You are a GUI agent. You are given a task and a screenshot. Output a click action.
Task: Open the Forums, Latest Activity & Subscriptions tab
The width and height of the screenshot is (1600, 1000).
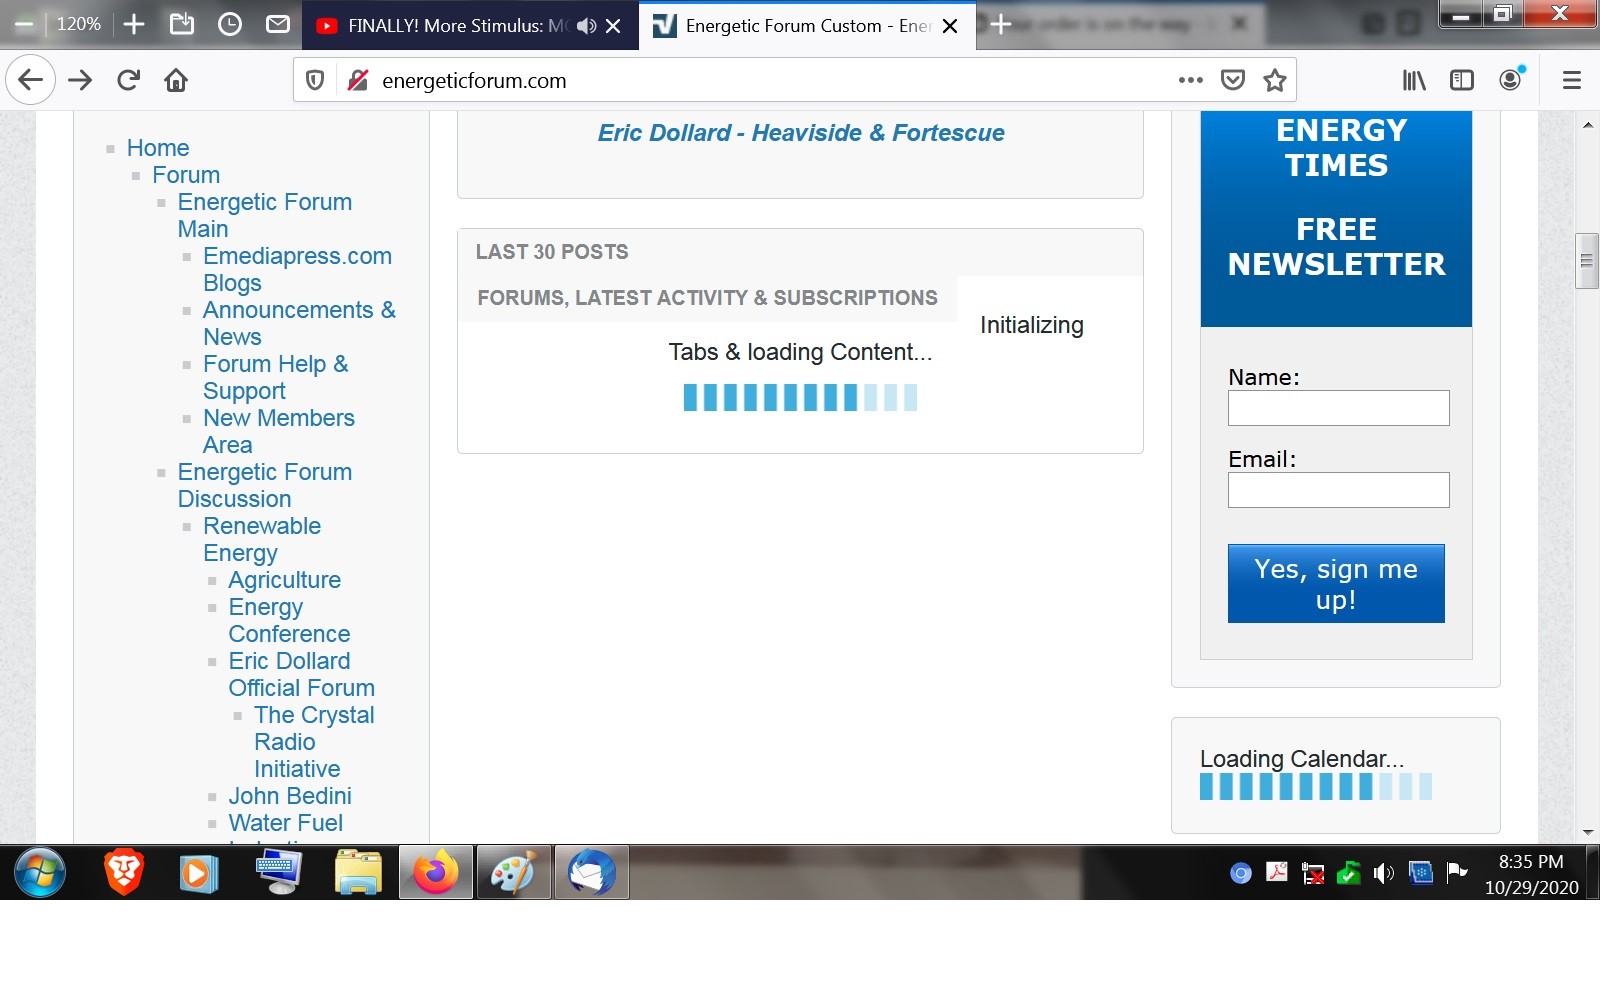[x=707, y=298]
